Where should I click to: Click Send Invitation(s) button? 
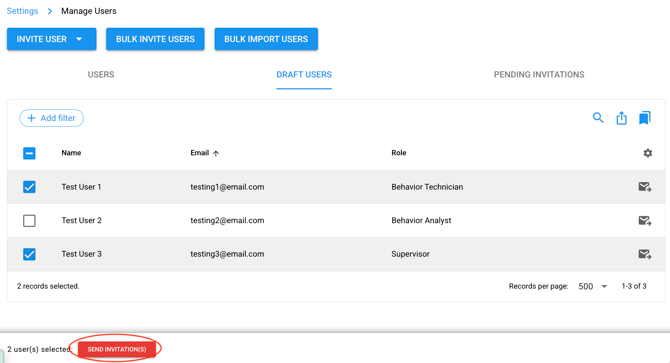tap(117, 349)
